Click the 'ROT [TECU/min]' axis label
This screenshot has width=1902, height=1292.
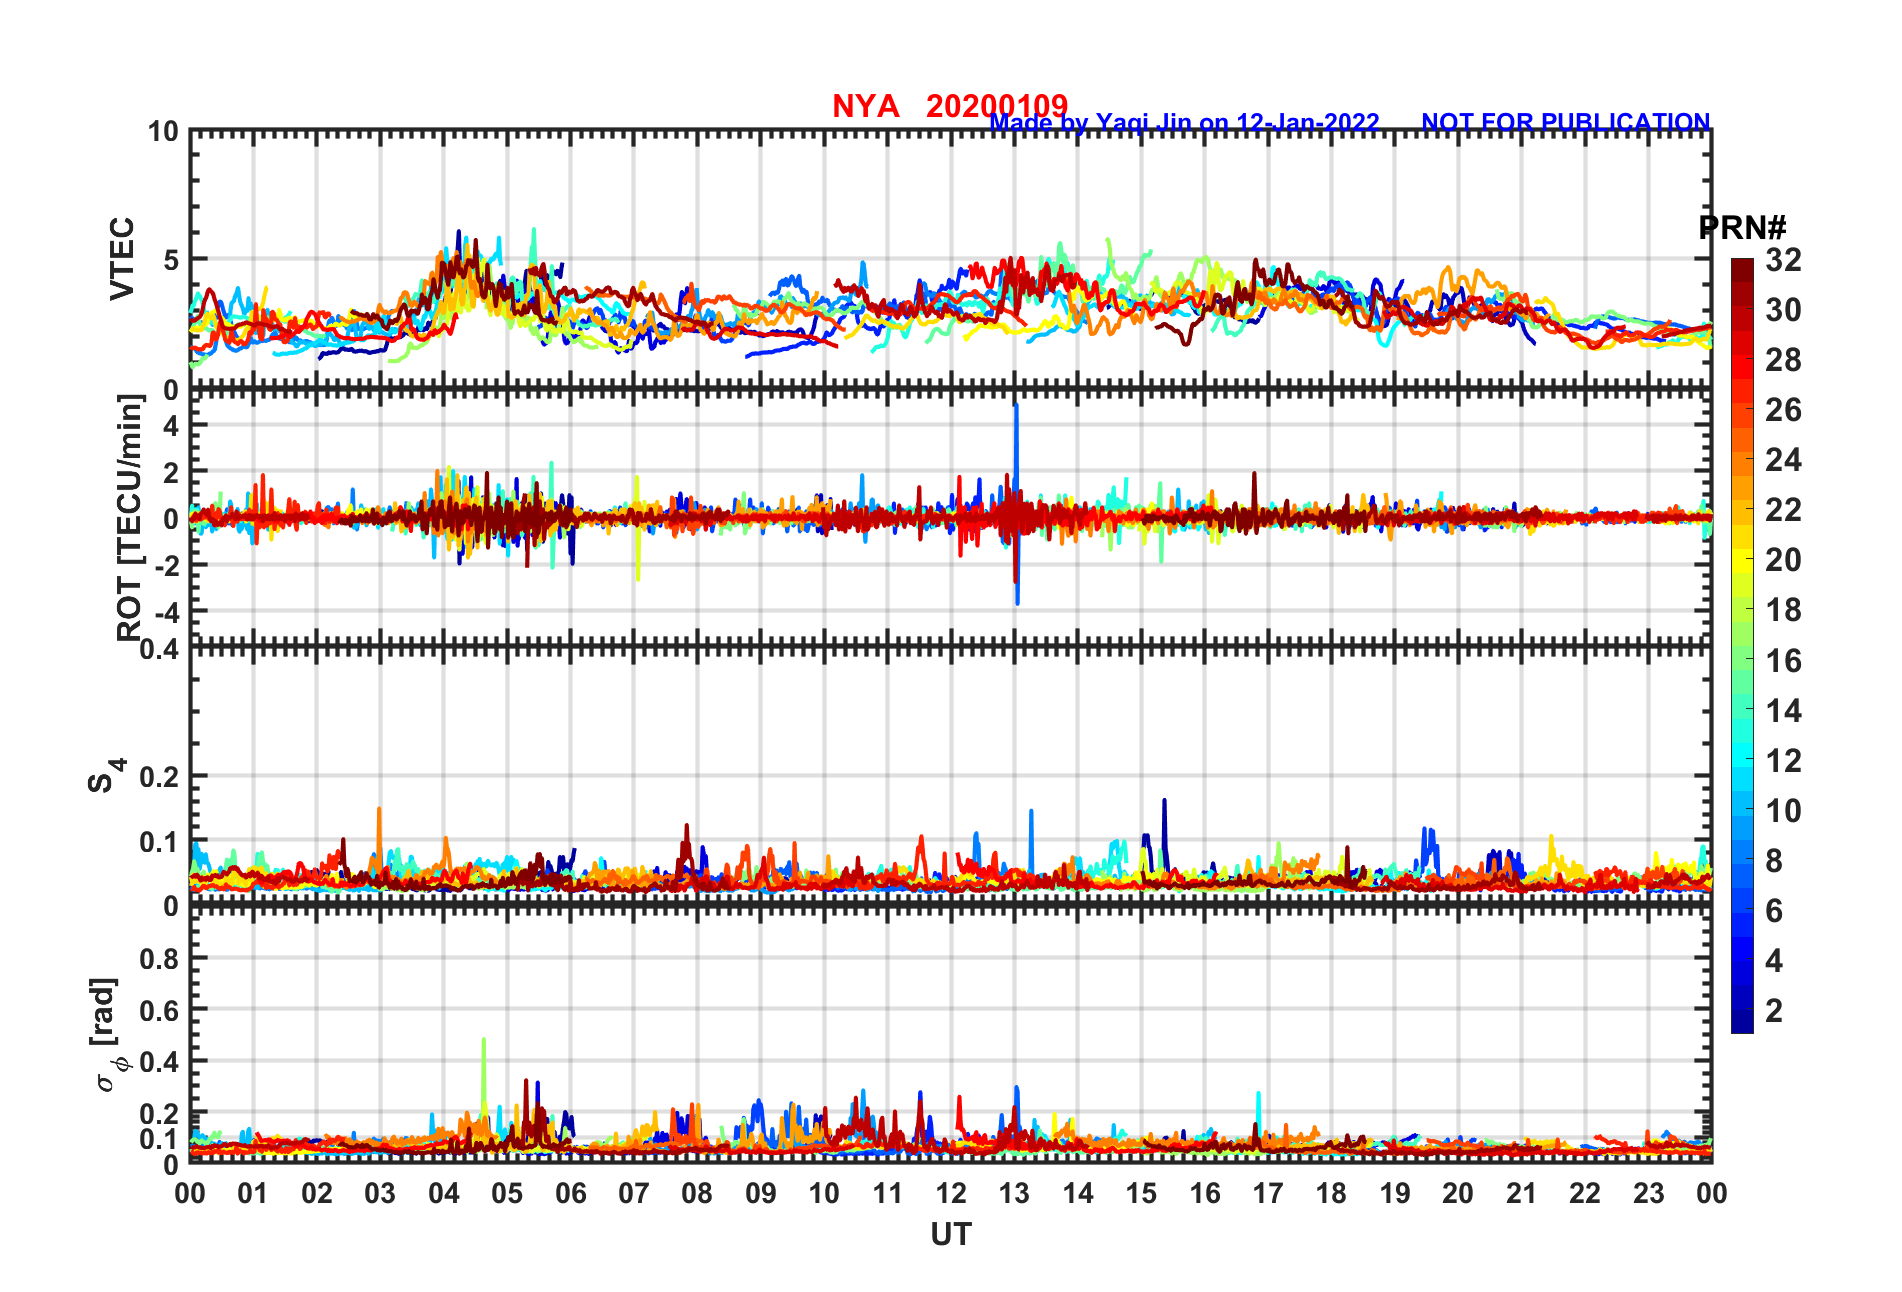pyautogui.click(x=130, y=518)
